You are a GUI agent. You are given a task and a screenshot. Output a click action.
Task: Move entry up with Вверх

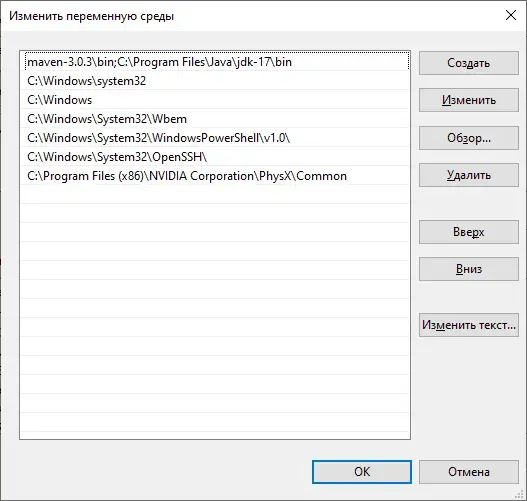point(469,232)
